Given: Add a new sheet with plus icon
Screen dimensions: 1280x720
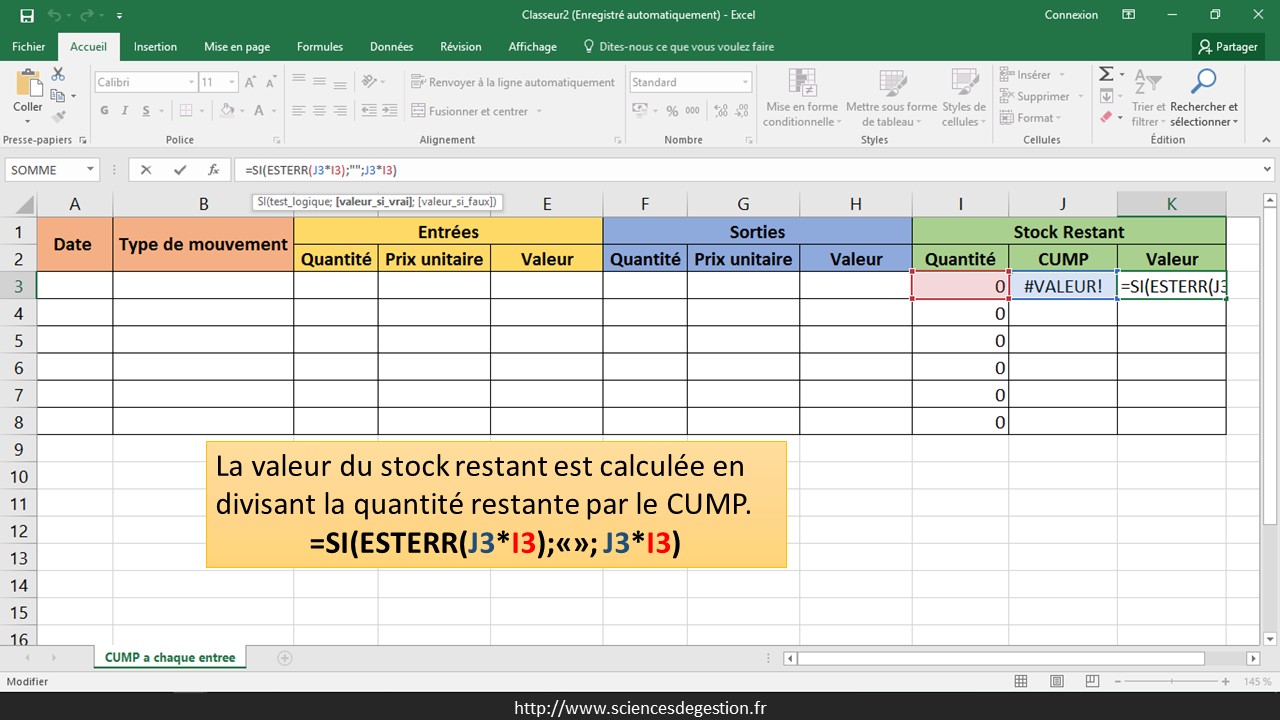Looking at the screenshot, I should coord(285,658).
